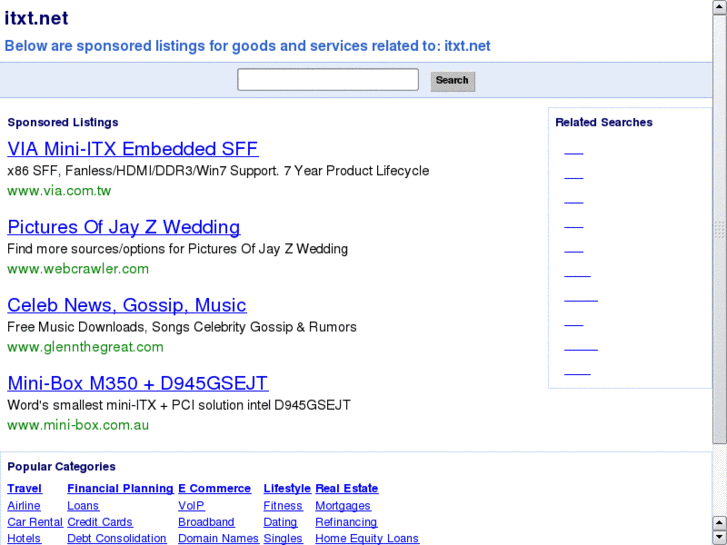
Task: Select the Loans link
Action: 83,506
